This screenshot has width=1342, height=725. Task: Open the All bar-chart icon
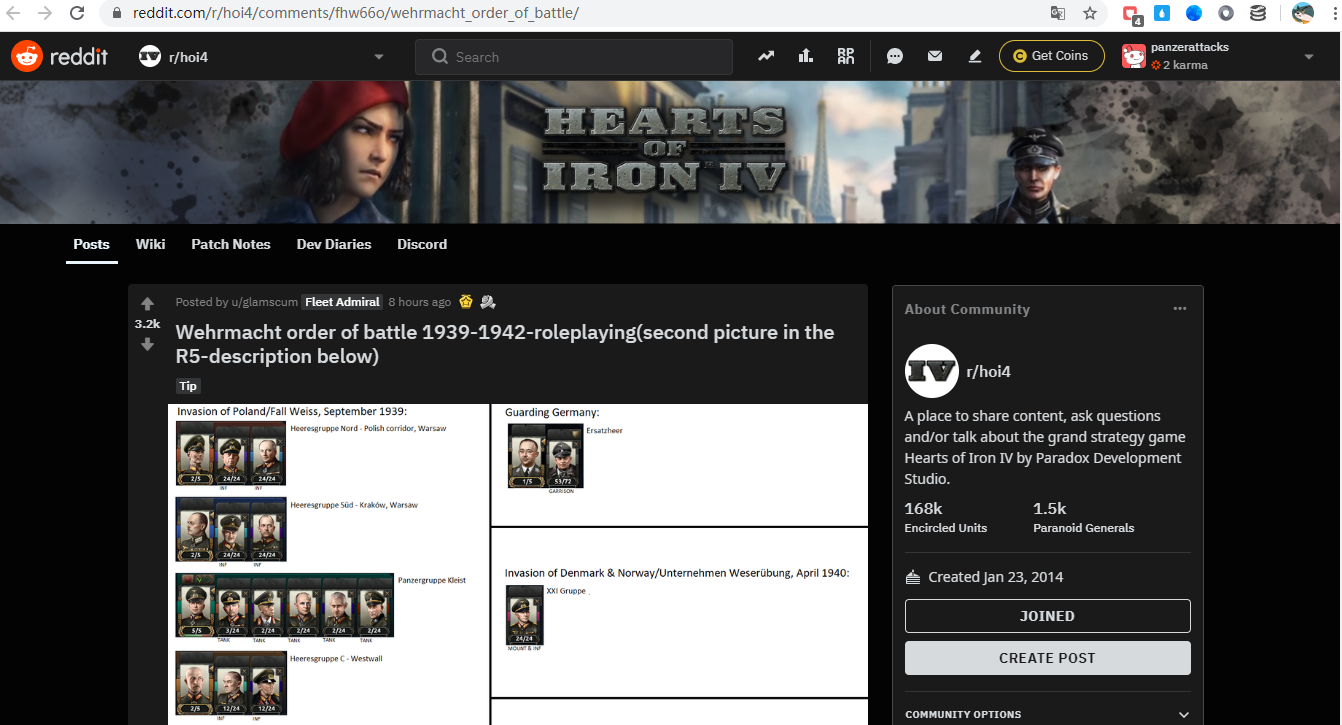[806, 57]
